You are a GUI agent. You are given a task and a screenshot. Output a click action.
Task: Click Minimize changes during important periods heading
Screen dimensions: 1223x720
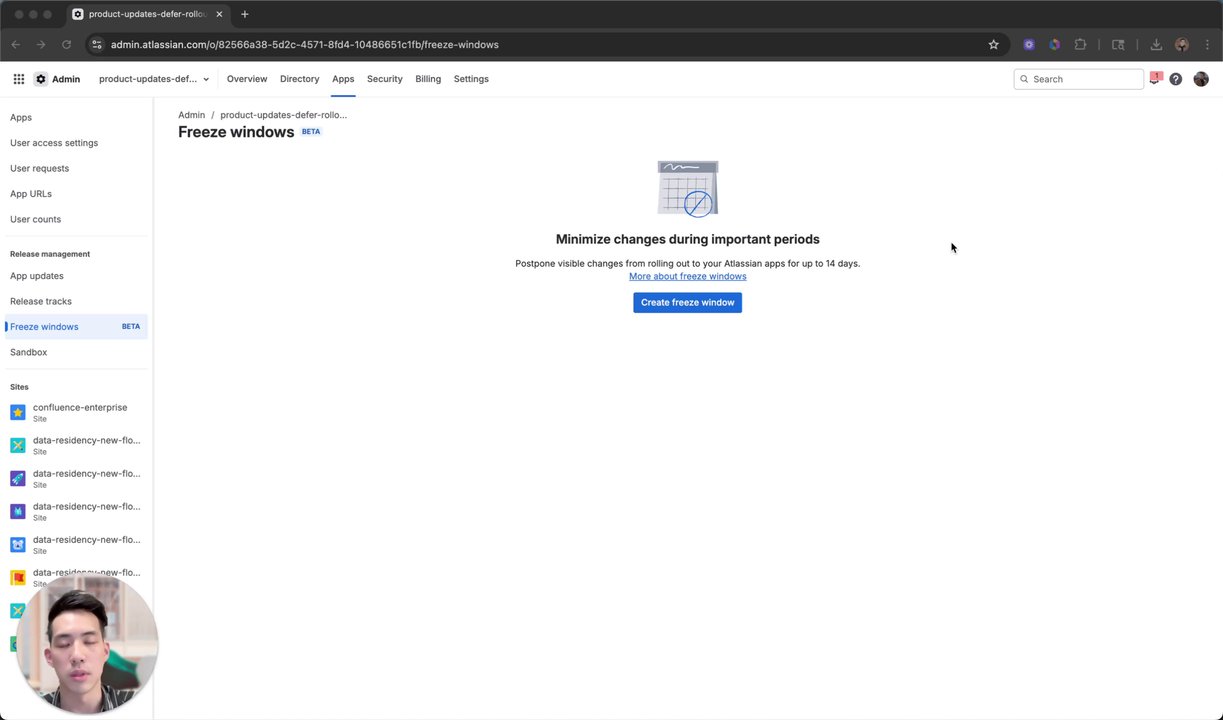(x=687, y=239)
